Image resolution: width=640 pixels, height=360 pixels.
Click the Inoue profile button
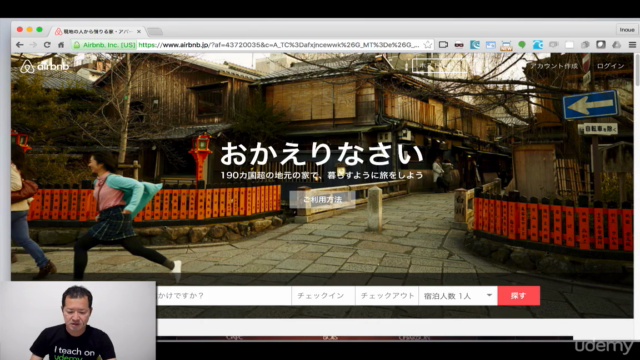coord(627,30)
